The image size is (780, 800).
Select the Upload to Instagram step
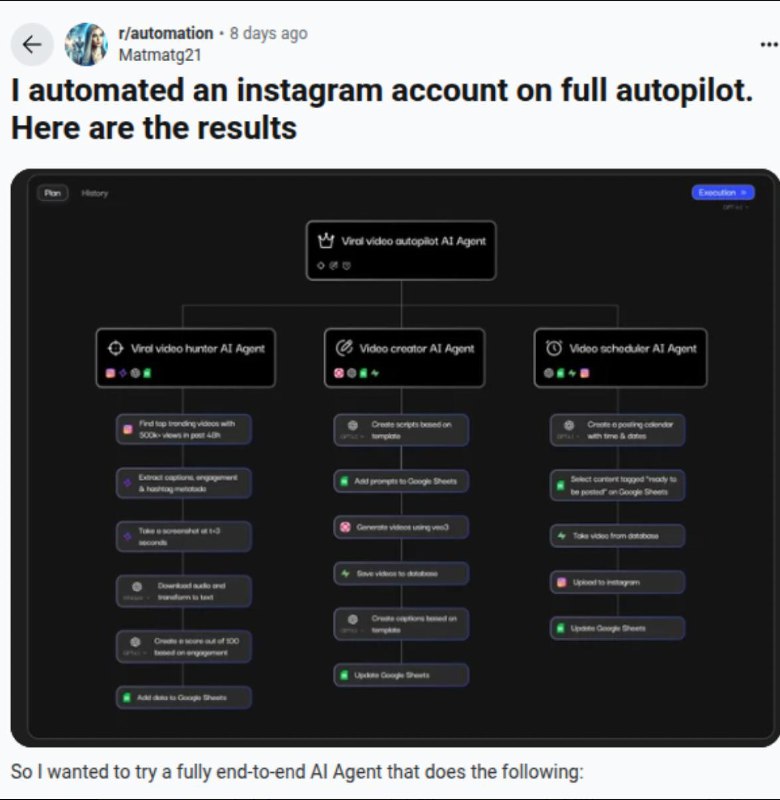click(x=617, y=582)
